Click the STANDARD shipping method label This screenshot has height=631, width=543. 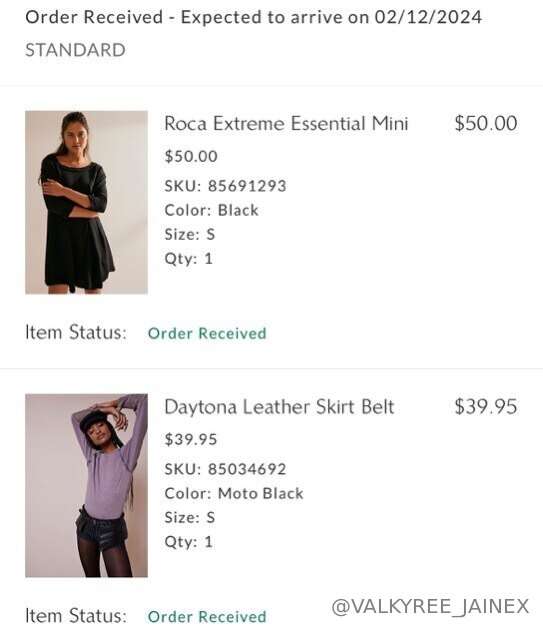[x=75, y=50]
